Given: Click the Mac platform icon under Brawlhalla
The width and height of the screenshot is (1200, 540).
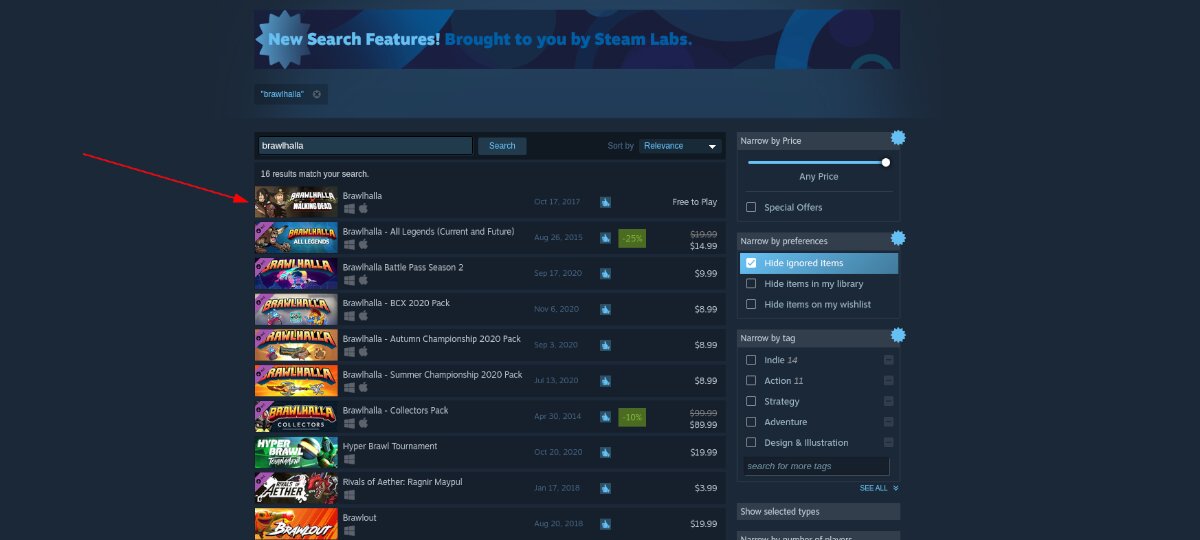Looking at the screenshot, I should tap(363, 209).
